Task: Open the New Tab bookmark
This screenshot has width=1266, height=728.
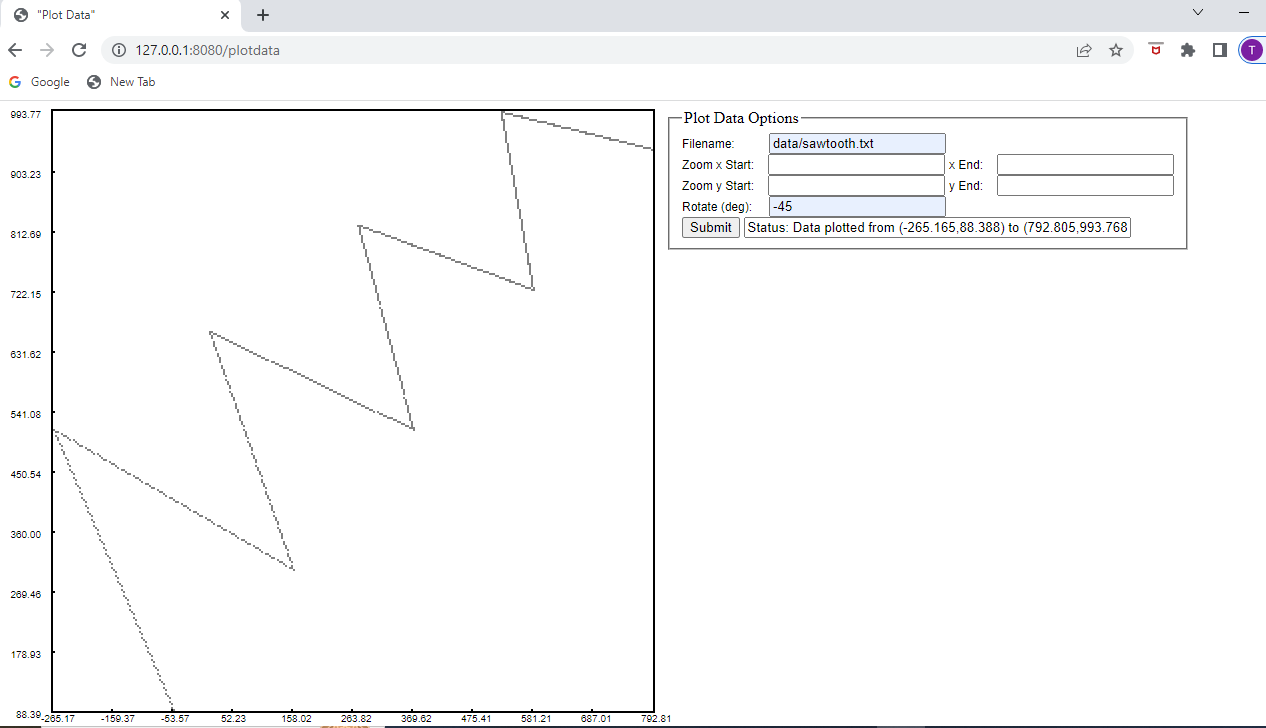Action: 121,81
